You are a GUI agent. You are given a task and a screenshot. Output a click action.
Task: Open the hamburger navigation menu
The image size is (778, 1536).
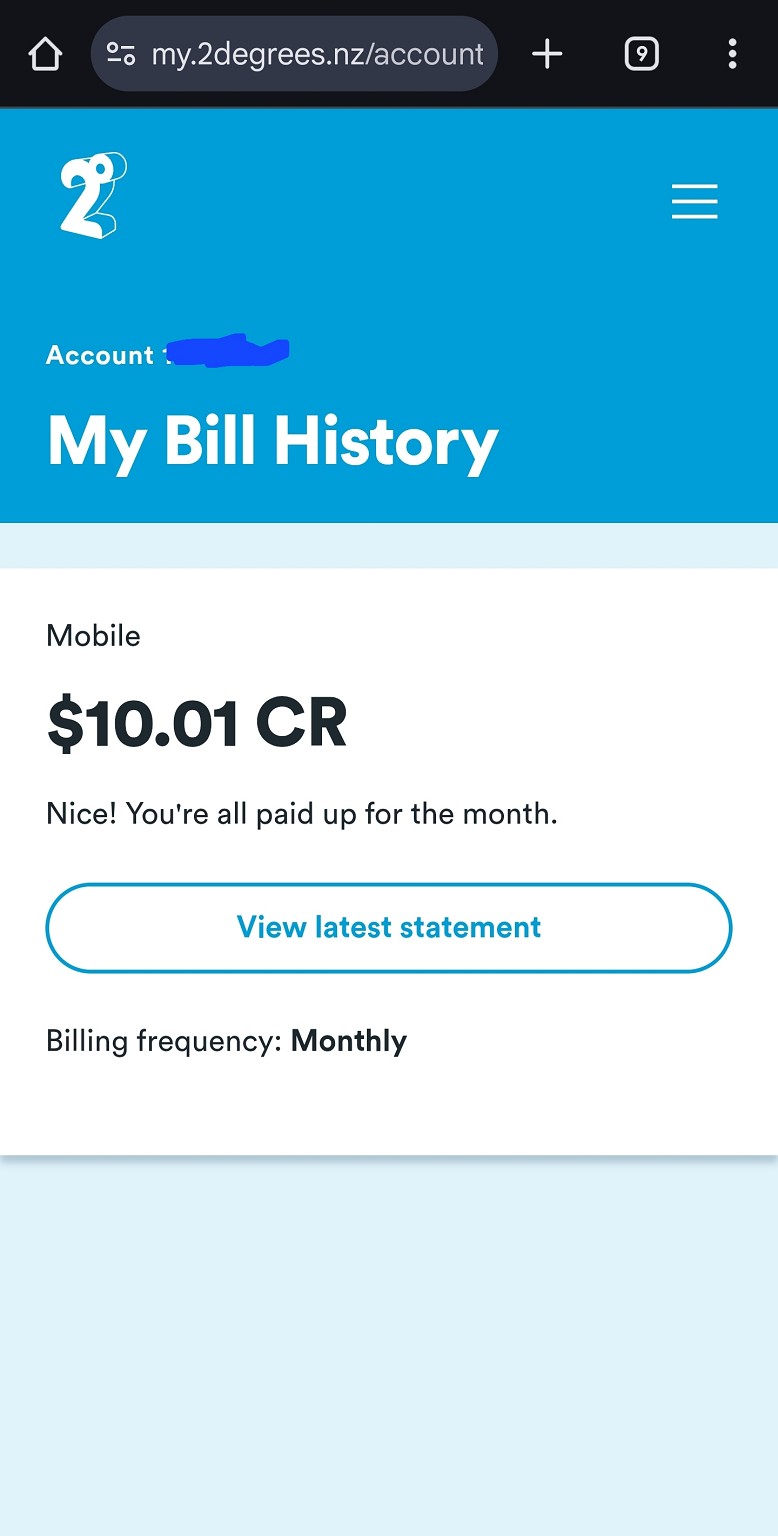click(694, 201)
